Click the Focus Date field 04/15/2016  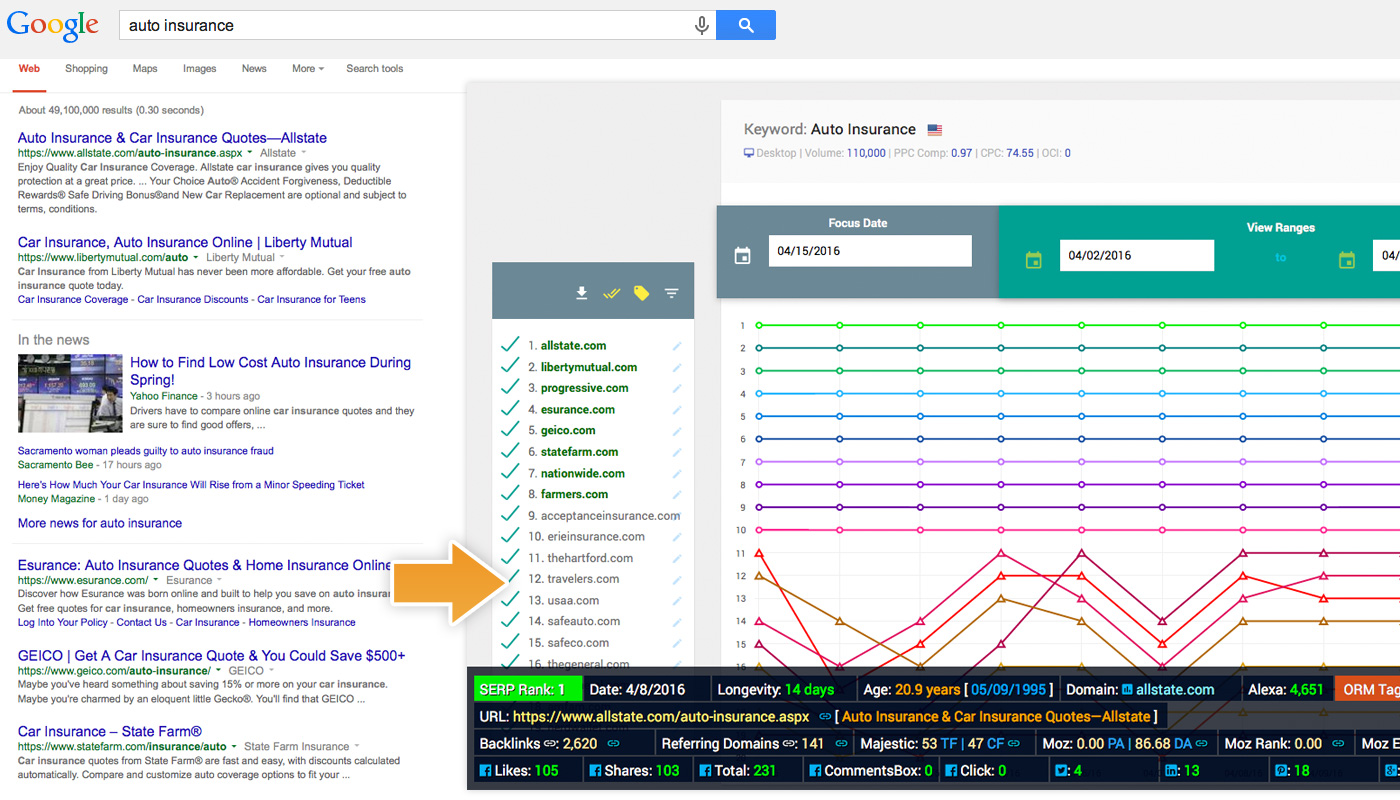pyautogui.click(x=870, y=251)
